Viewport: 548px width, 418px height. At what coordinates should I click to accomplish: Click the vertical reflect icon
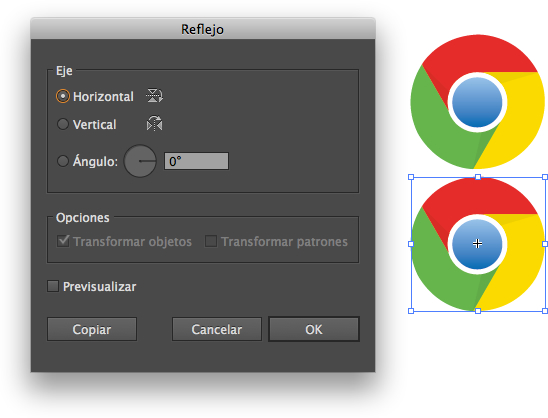154,124
